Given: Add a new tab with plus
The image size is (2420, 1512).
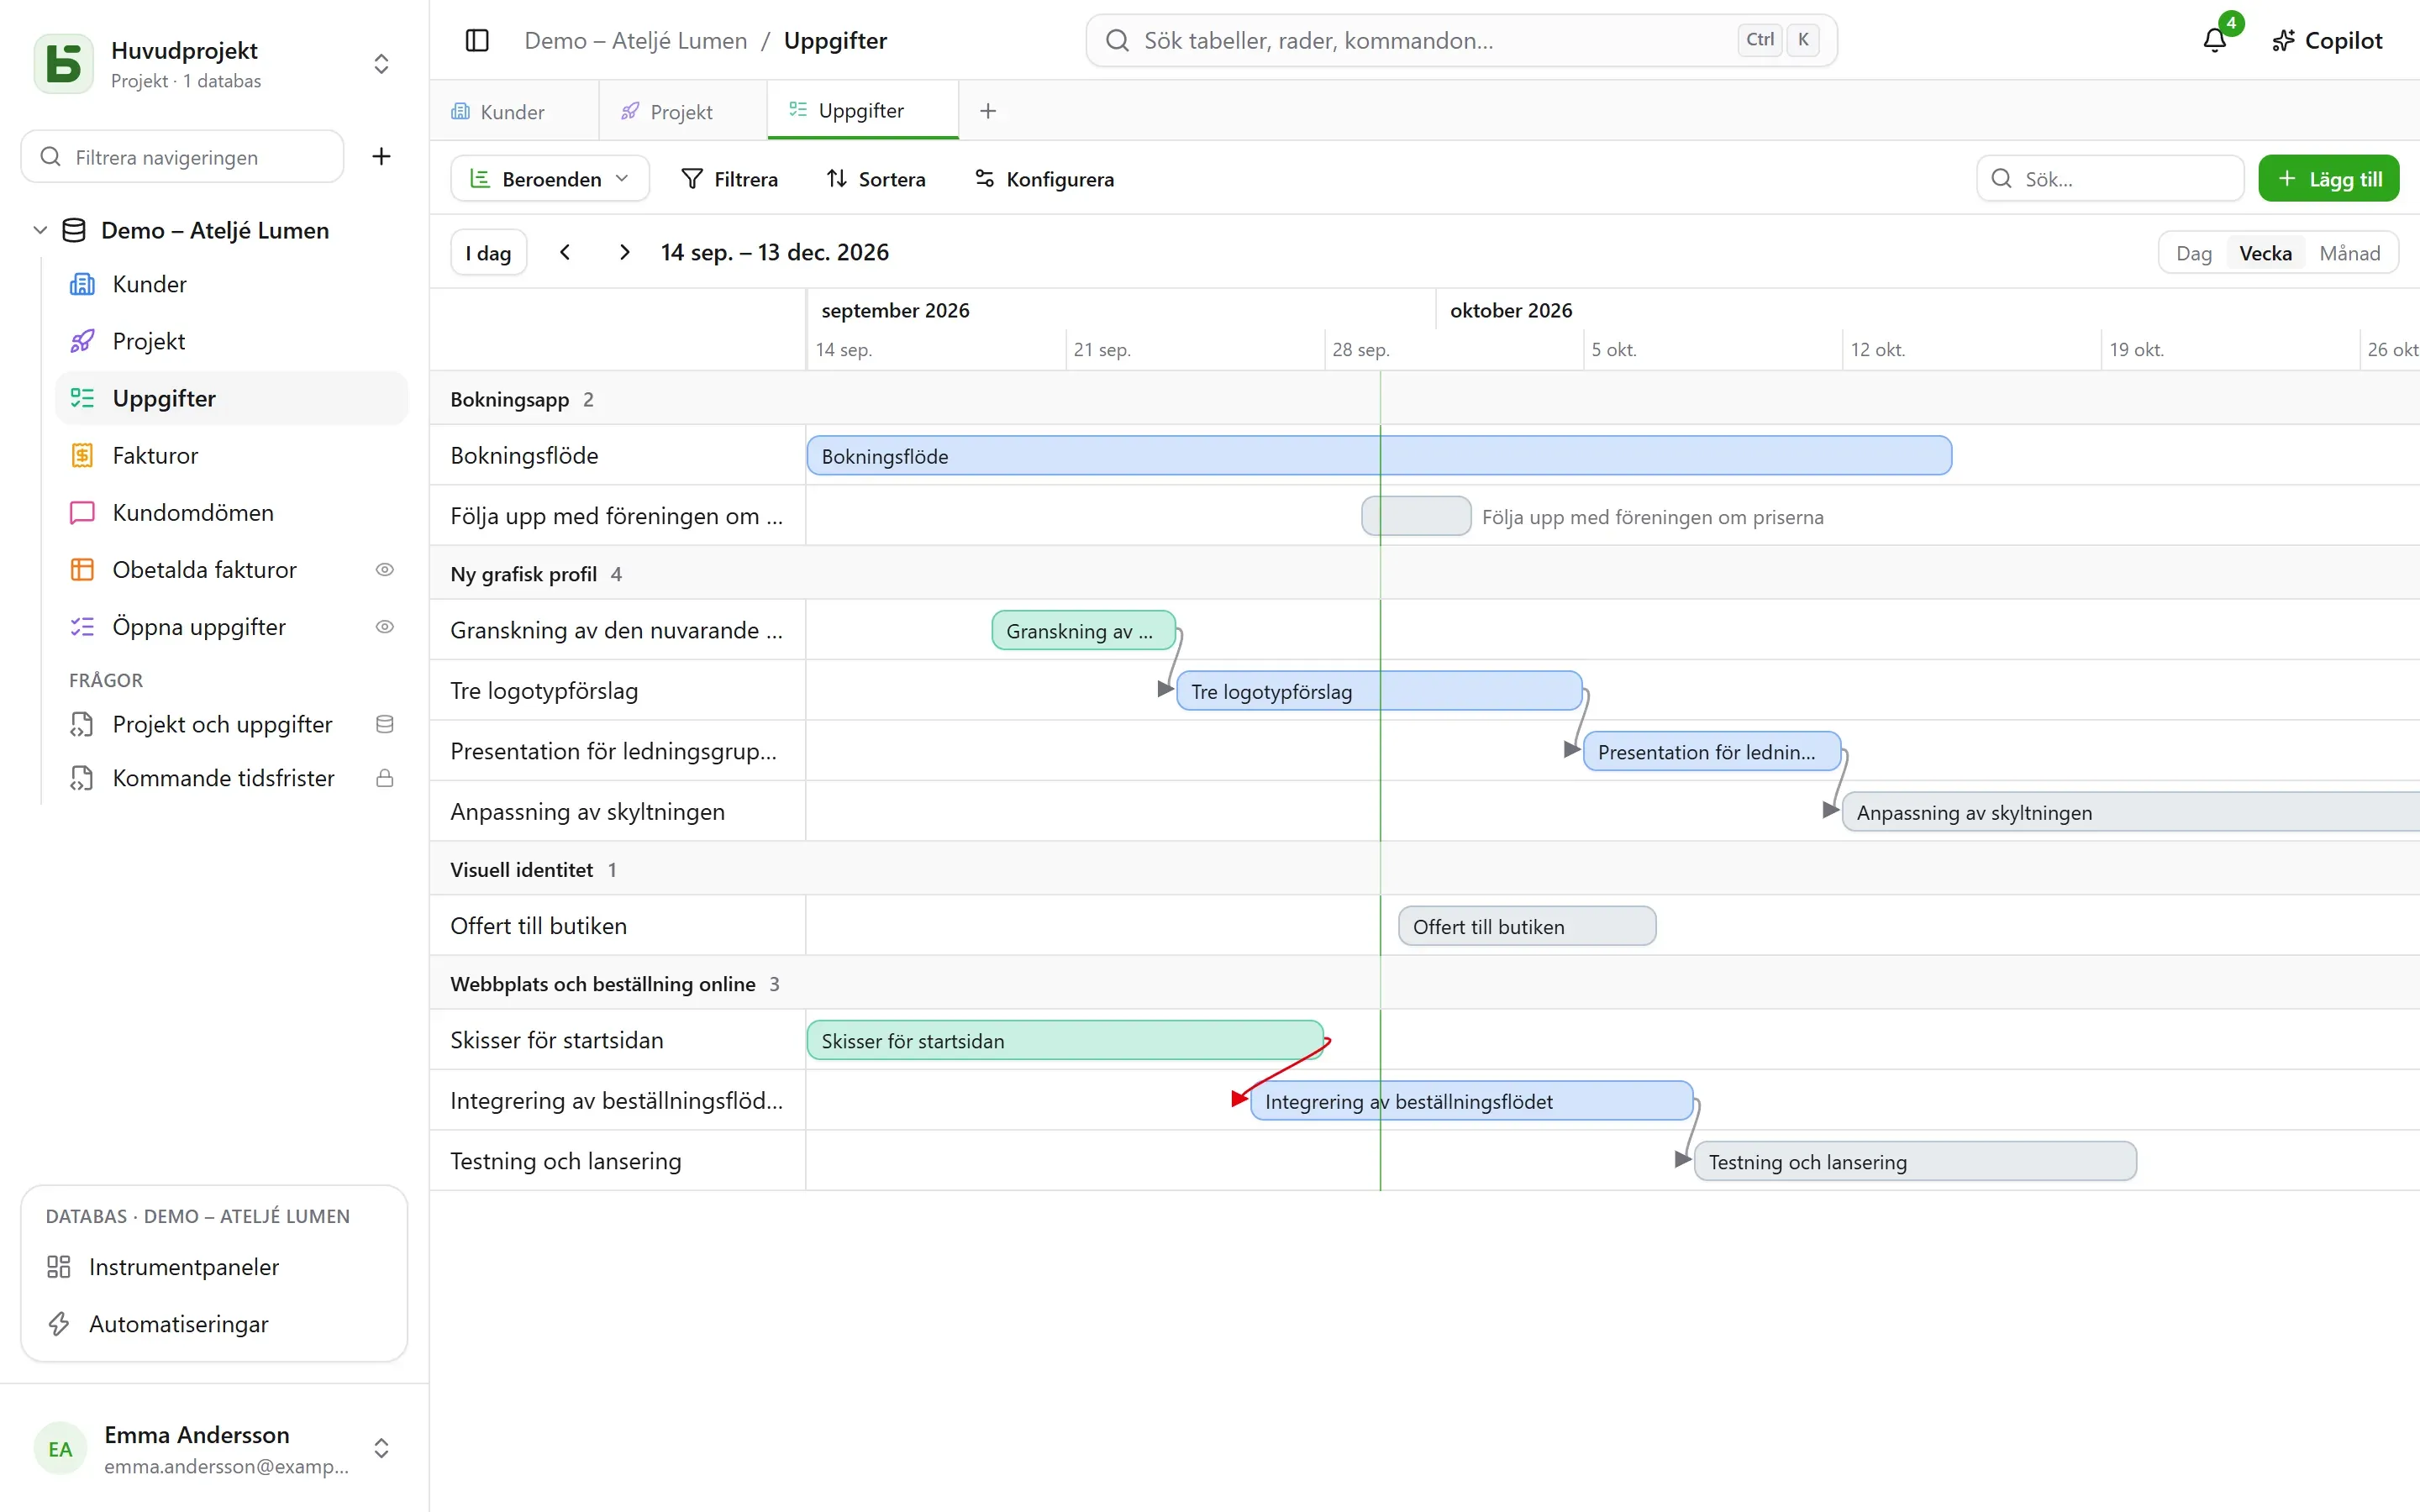Looking at the screenshot, I should pos(988,111).
